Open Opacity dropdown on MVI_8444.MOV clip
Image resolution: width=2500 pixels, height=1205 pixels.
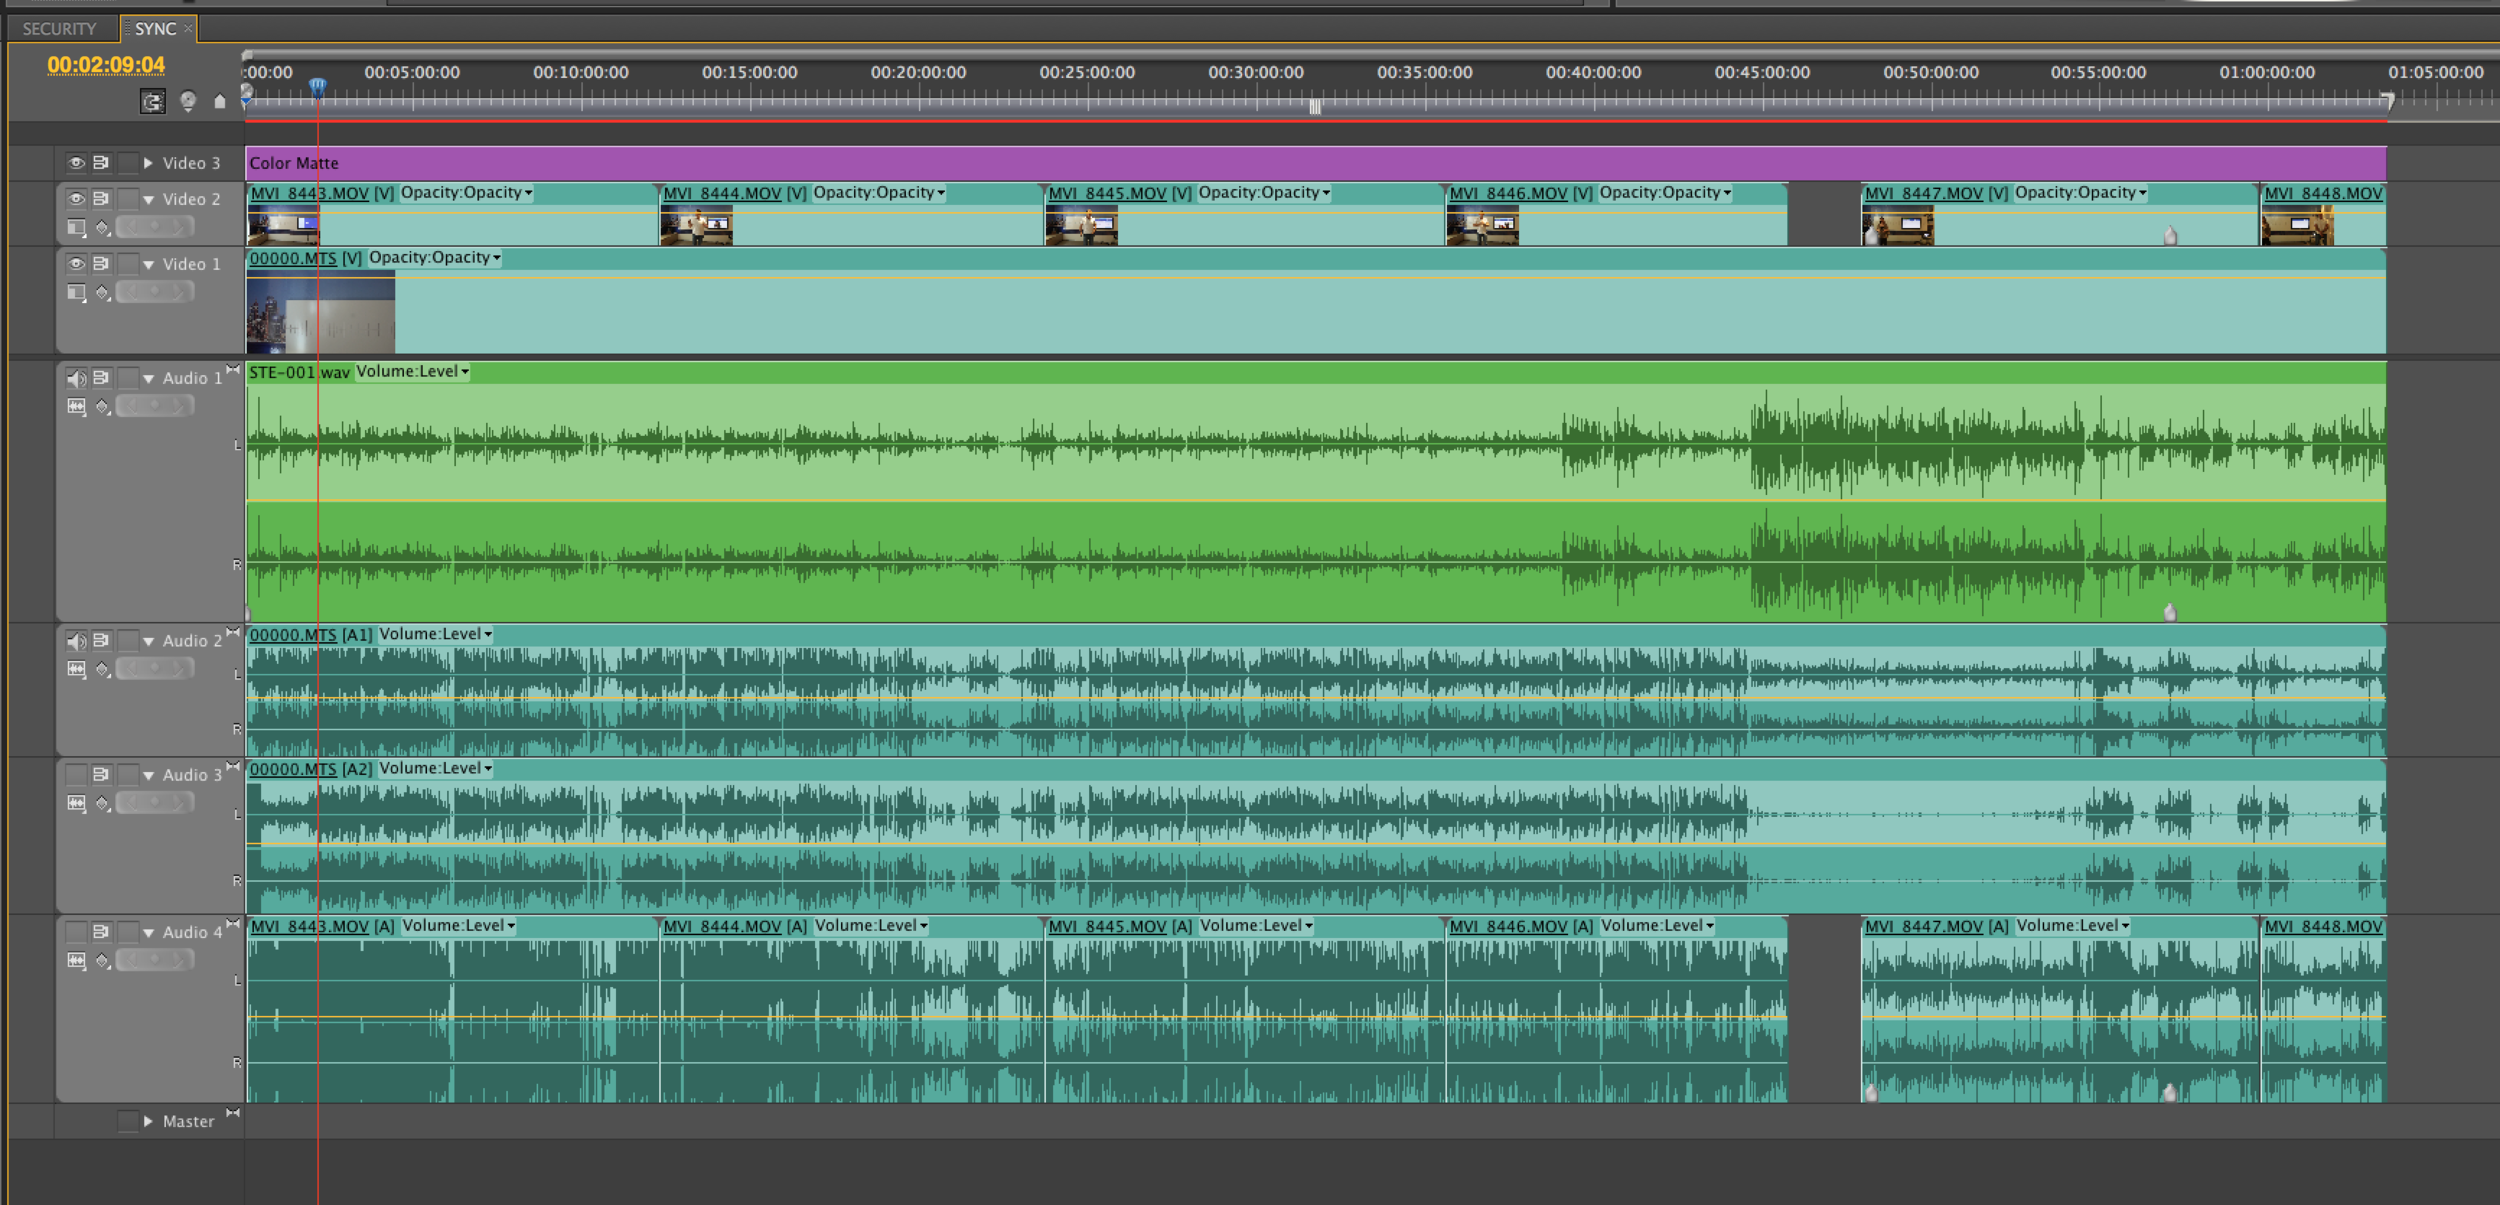click(x=880, y=193)
